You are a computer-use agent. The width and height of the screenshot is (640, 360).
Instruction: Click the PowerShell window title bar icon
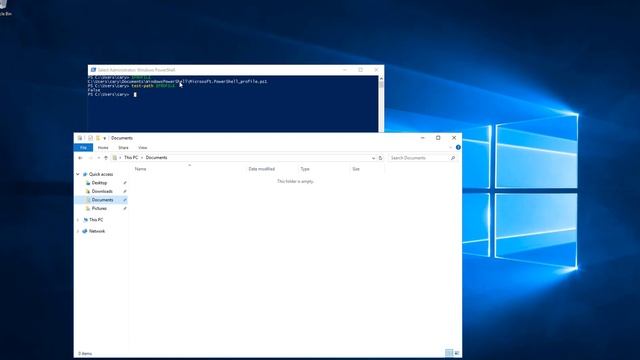click(93, 70)
